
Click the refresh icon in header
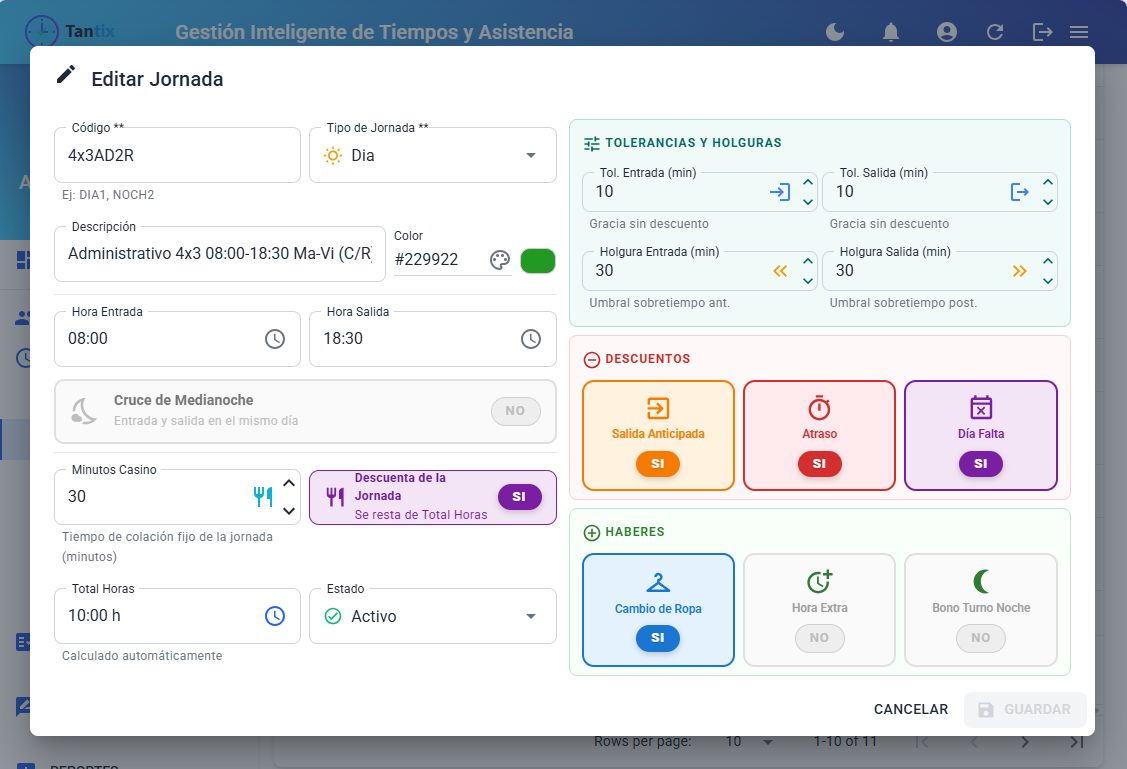tap(995, 32)
